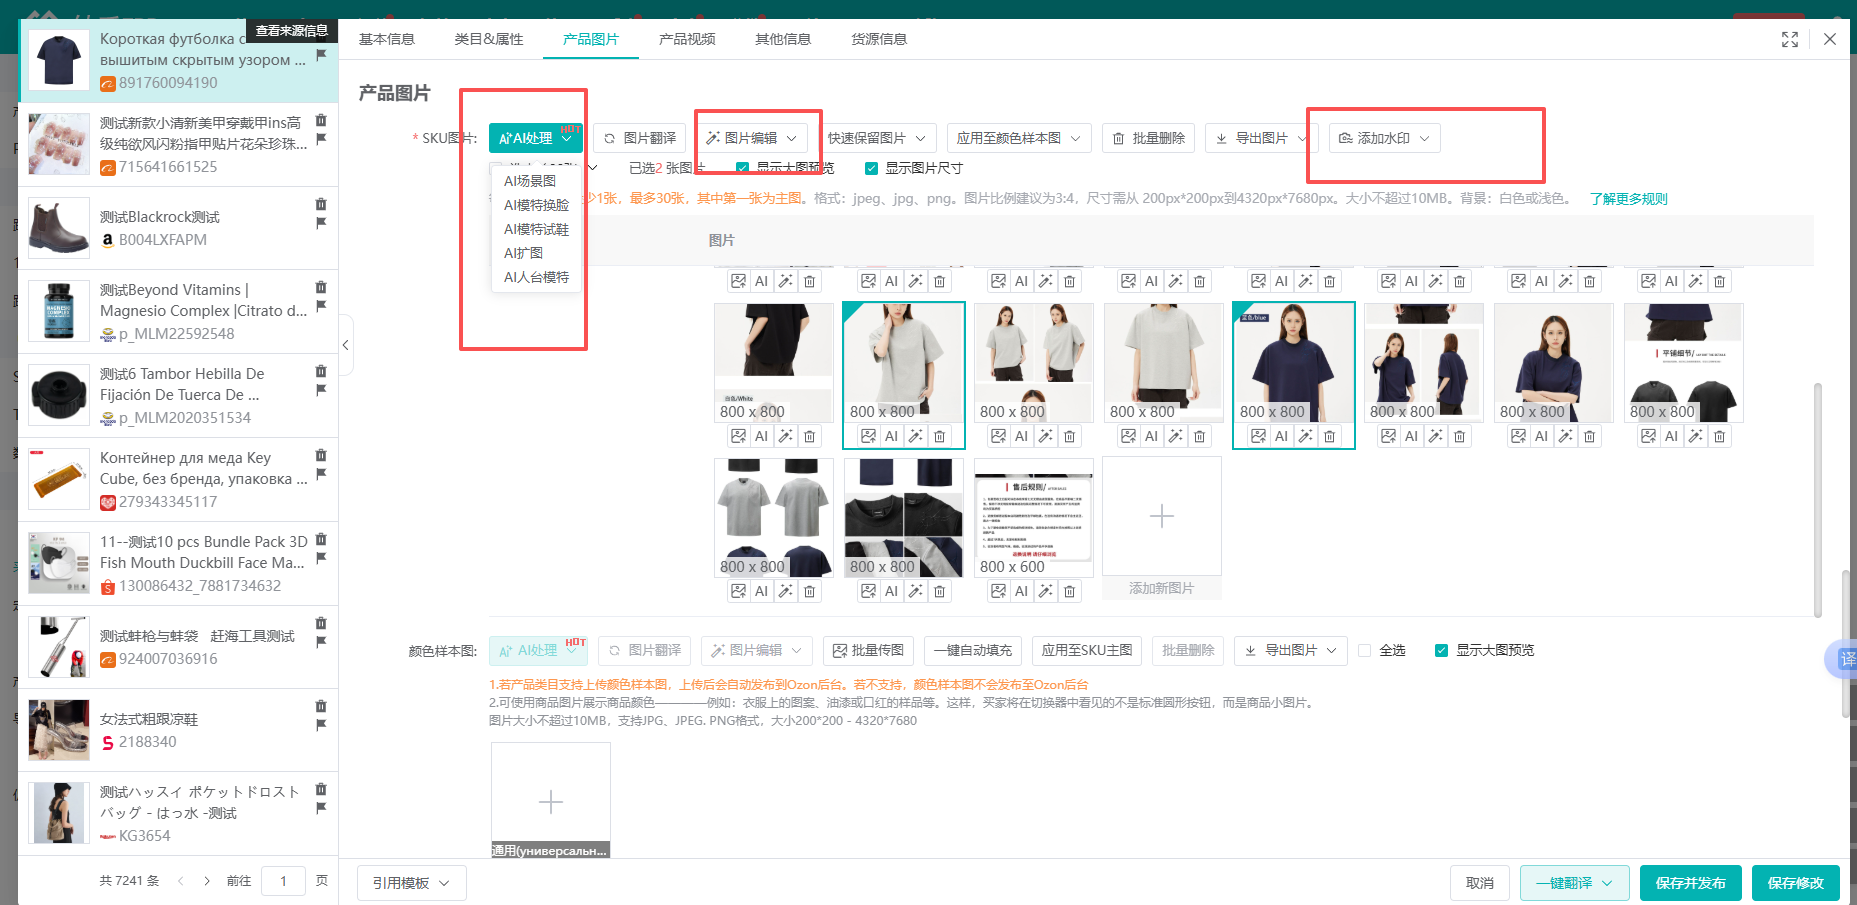
Task: Click the floating translate icon on right edge
Action: tap(1845, 659)
